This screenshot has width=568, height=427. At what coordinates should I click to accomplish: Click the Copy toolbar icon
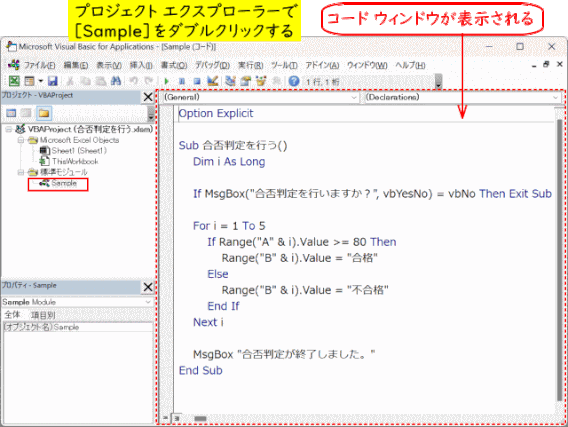click(85, 81)
